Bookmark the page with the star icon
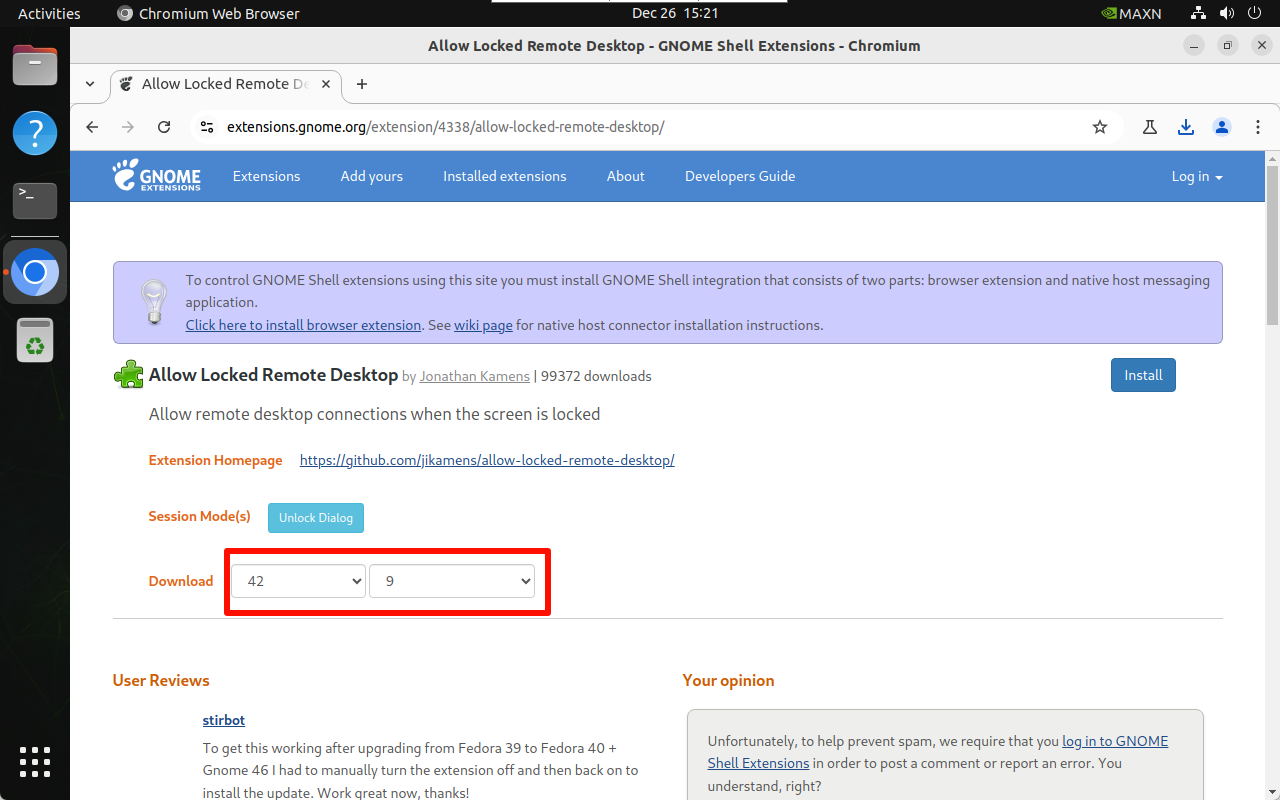Viewport: 1280px width, 800px height. [x=1099, y=127]
